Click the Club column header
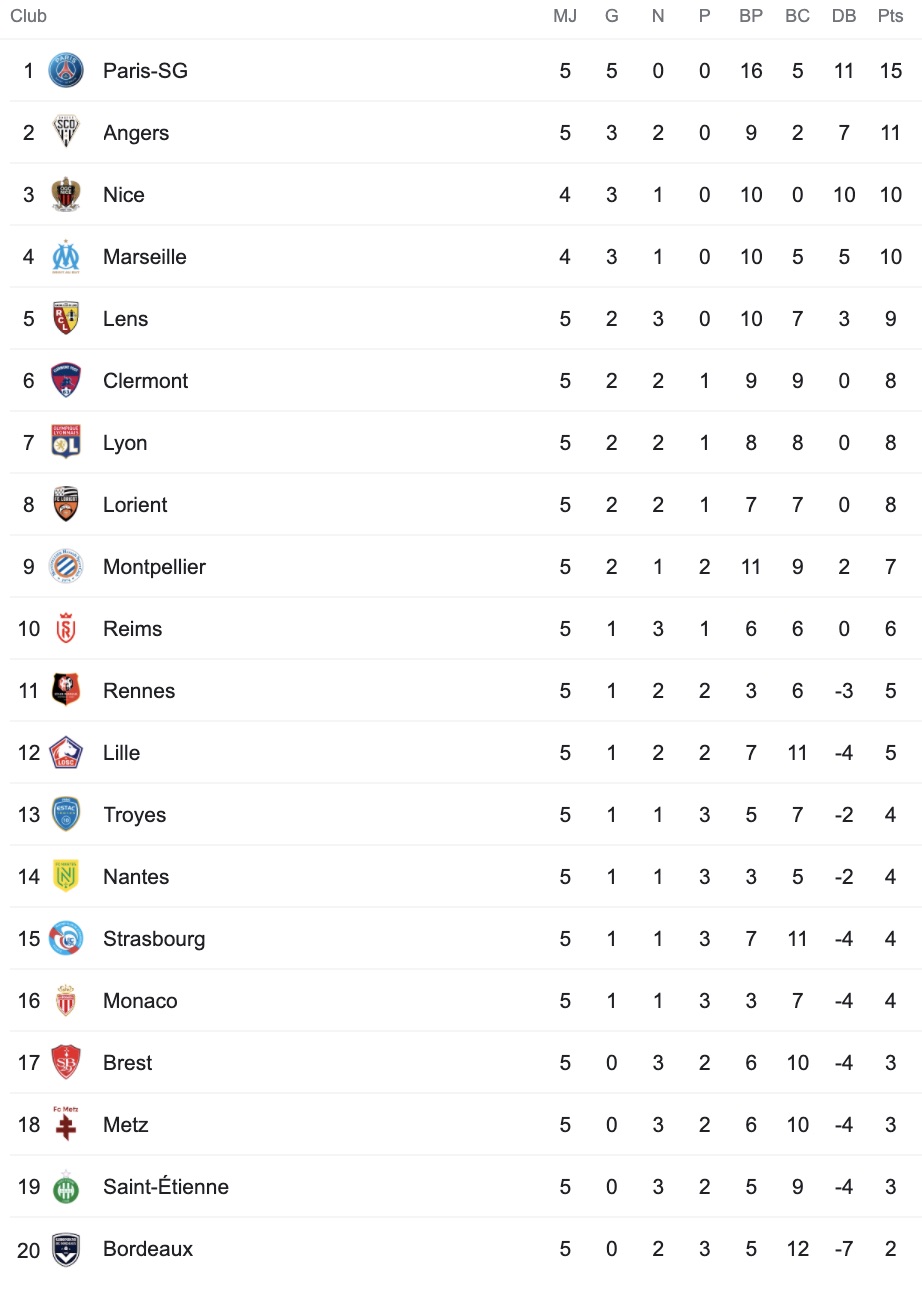This screenshot has width=922, height=1290. click(x=28, y=16)
